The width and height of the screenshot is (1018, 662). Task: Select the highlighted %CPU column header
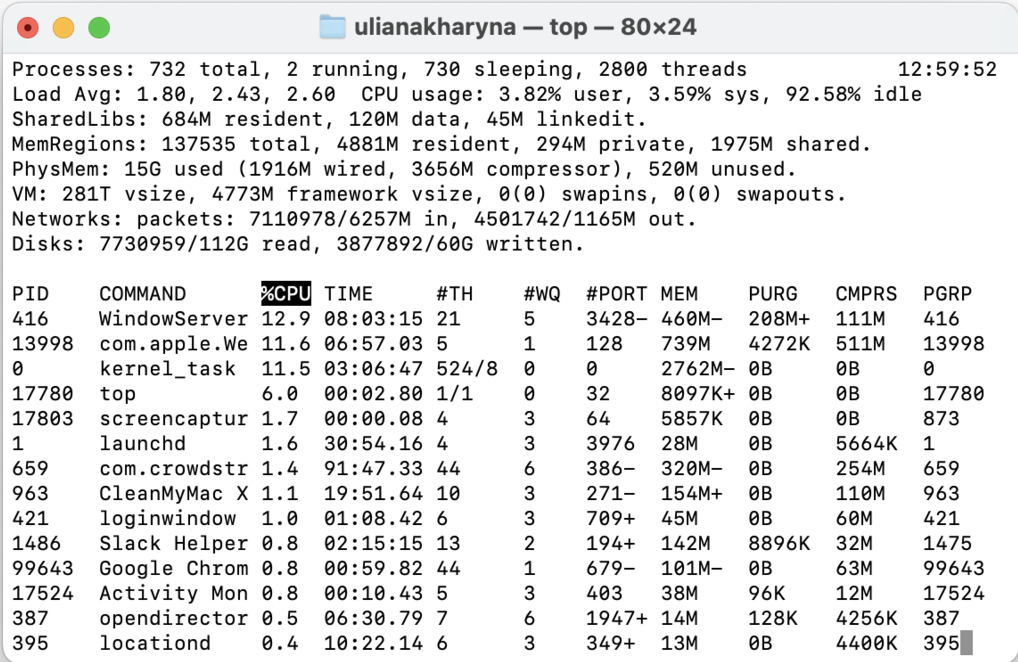coord(285,293)
